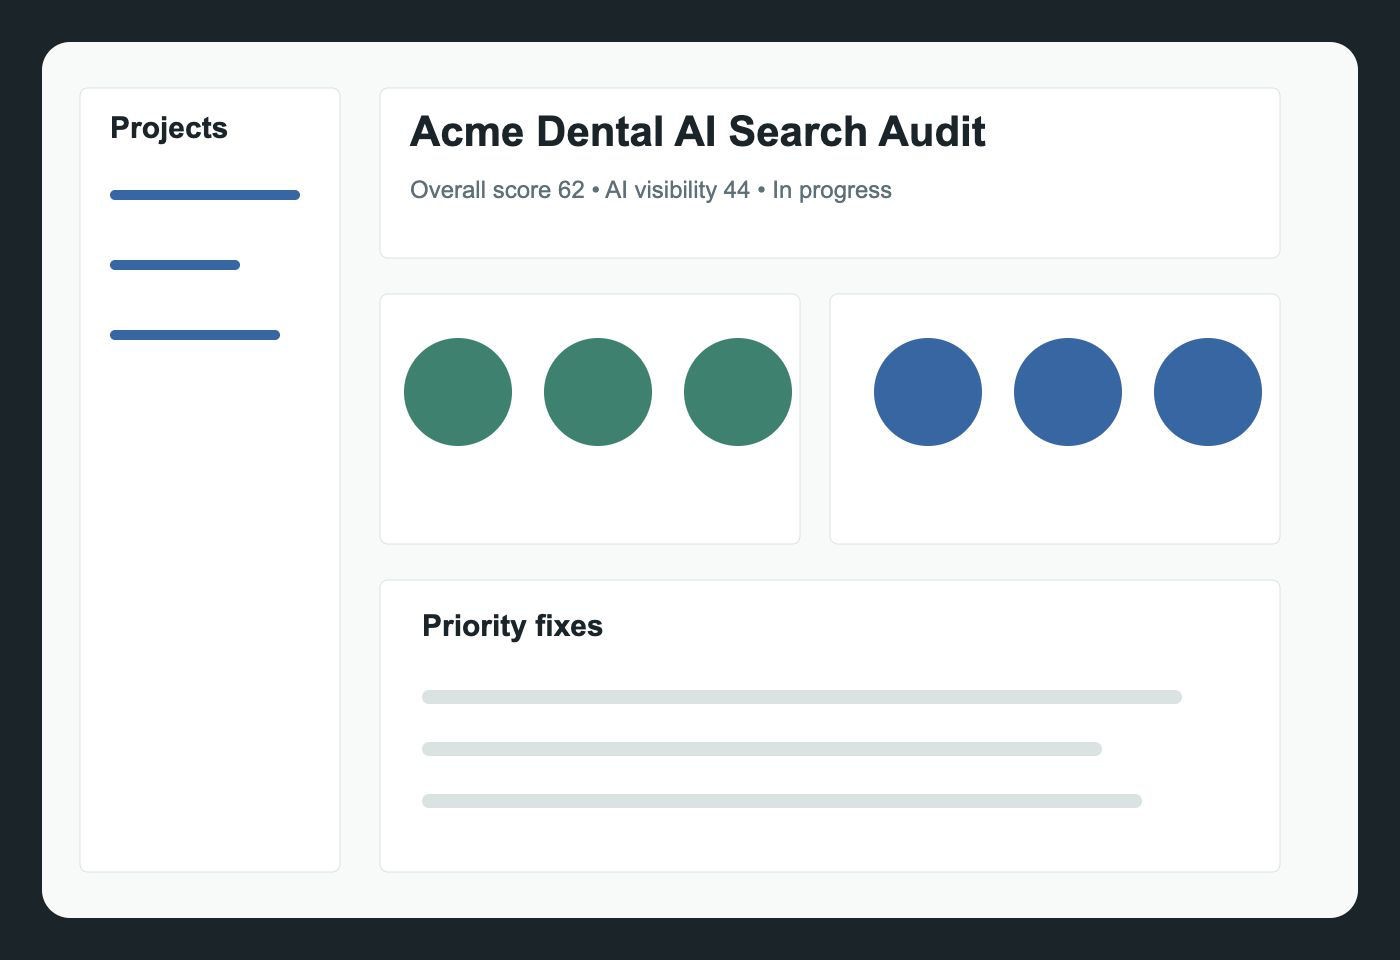Click the Priority fixes heading
This screenshot has height=960, width=1400.
(512, 626)
